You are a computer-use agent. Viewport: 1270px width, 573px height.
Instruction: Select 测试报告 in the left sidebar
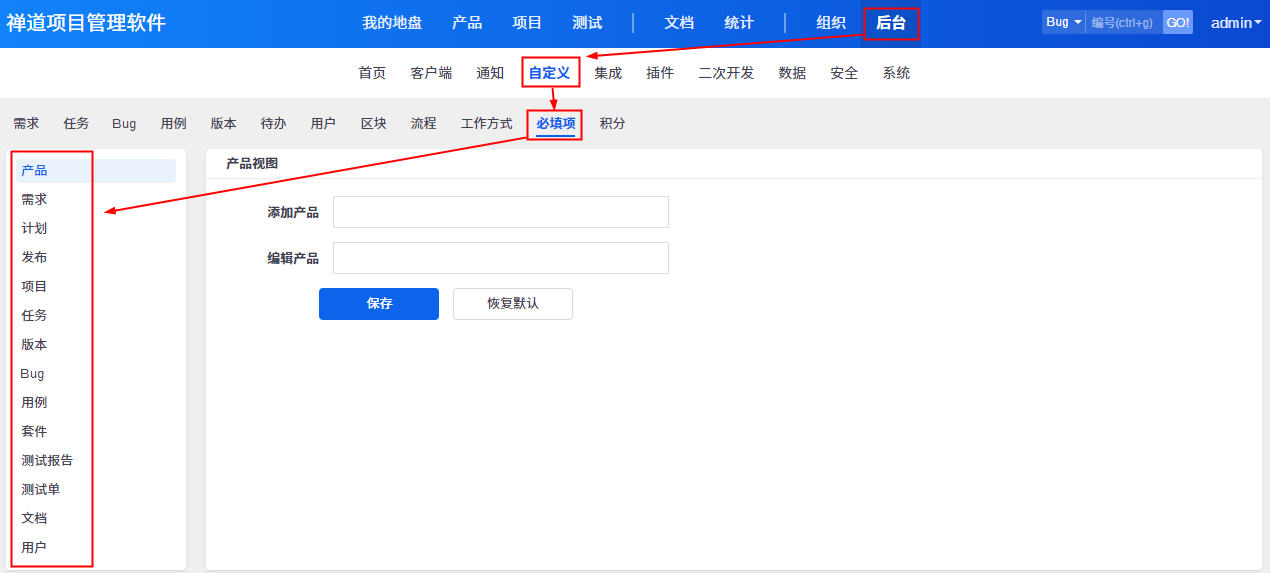(47, 461)
